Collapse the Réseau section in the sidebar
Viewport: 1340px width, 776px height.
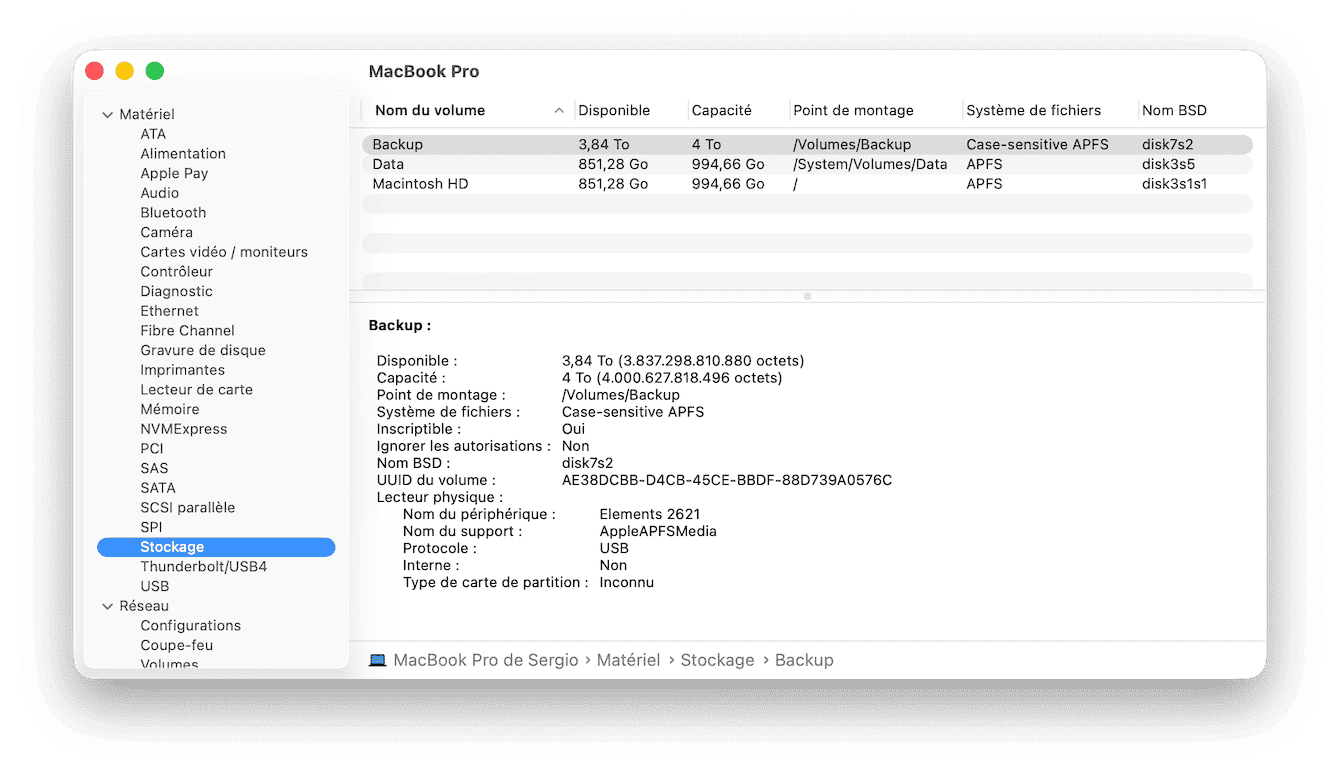(107, 605)
